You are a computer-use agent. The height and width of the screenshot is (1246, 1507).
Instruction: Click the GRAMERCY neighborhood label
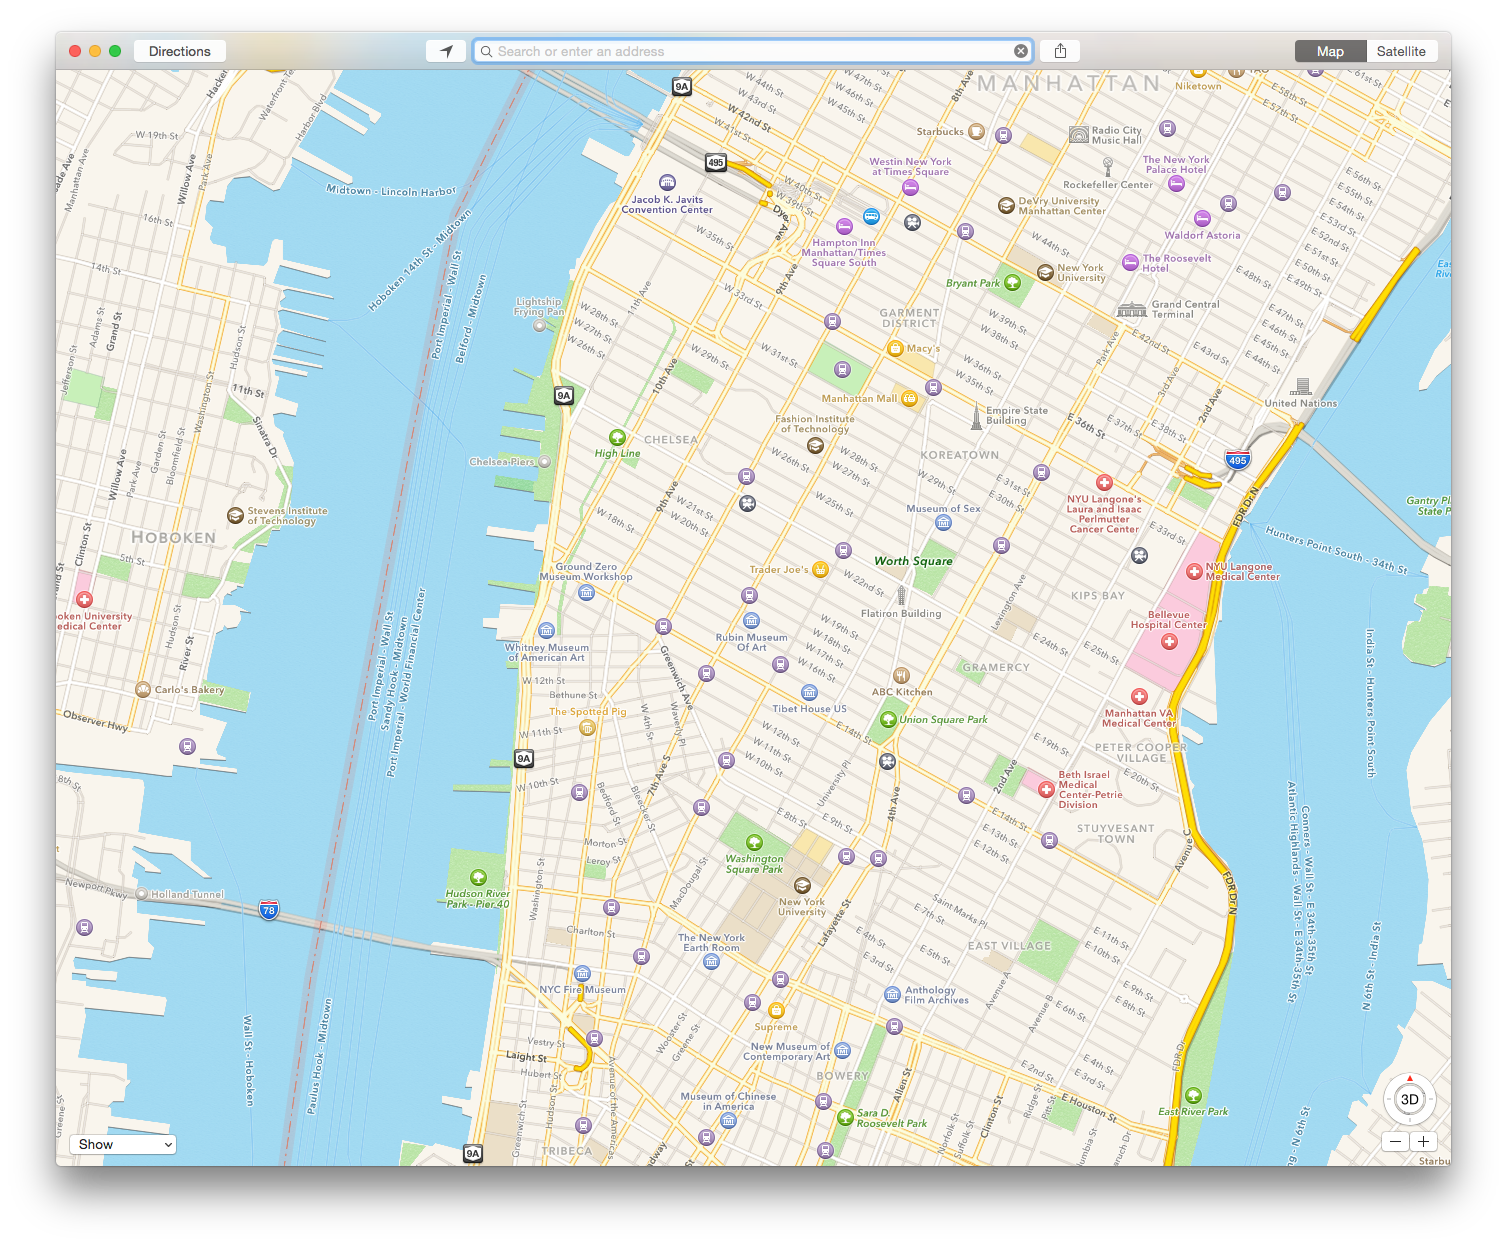point(996,668)
